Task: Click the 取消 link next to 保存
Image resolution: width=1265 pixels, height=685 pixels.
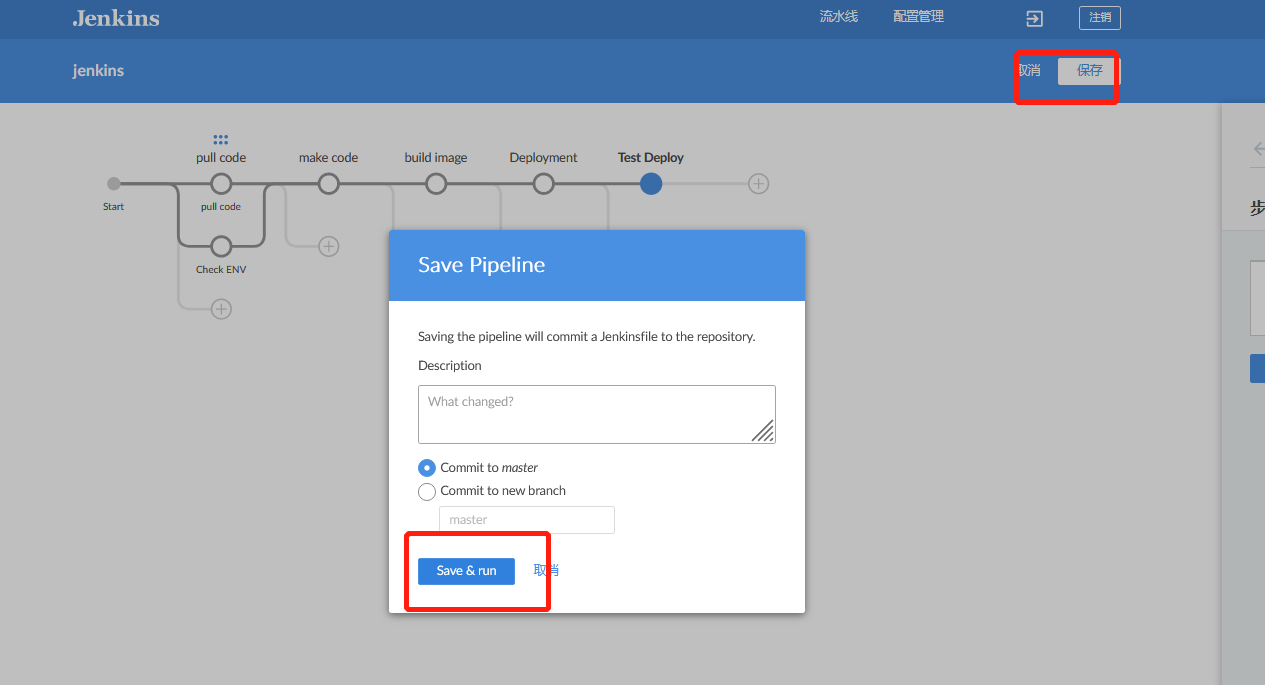Action: (x=1028, y=71)
